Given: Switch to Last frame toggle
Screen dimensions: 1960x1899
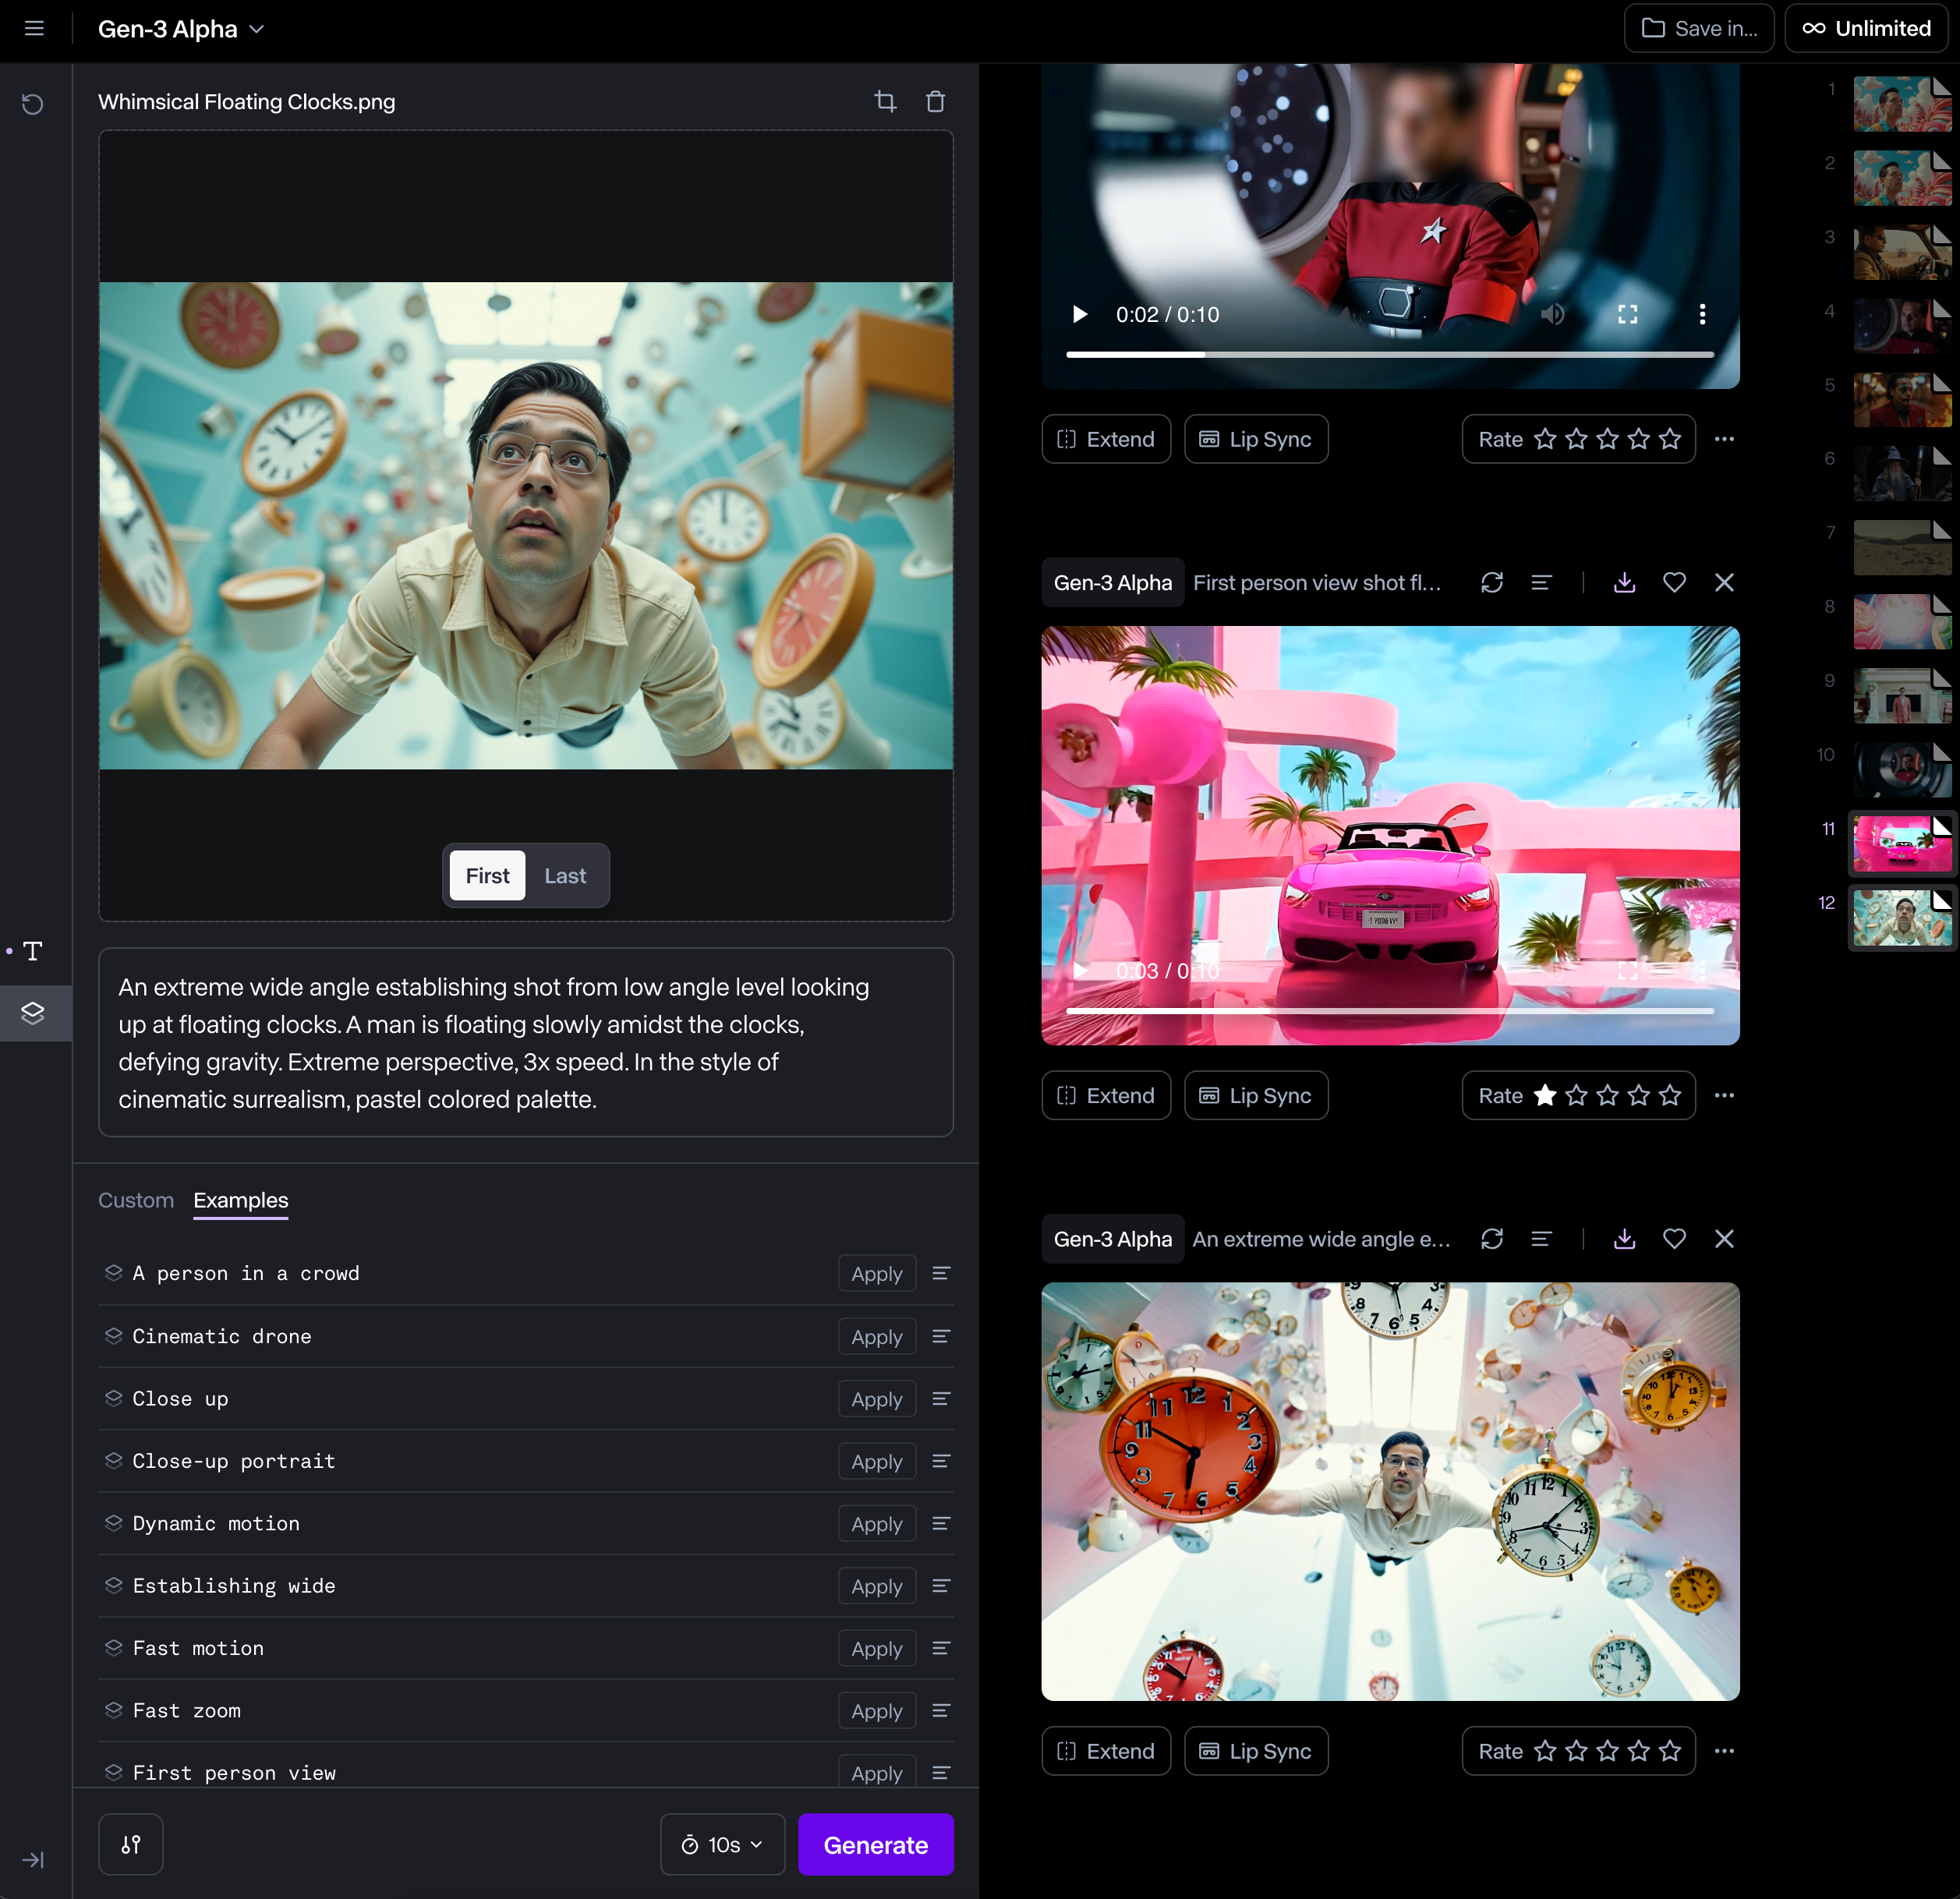Looking at the screenshot, I should (x=565, y=876).
